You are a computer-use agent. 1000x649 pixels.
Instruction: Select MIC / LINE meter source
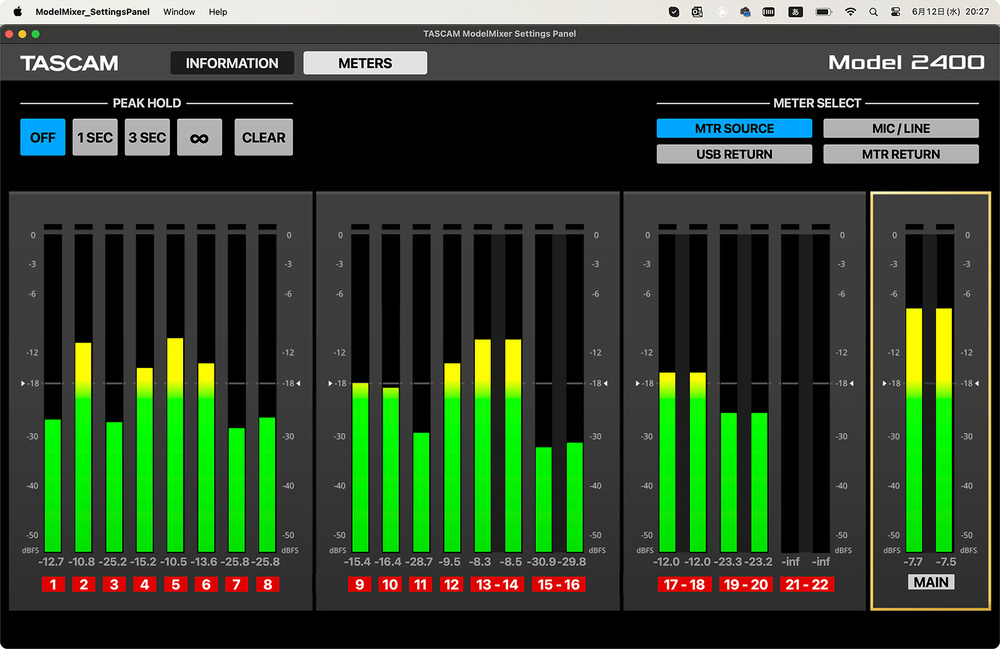(x=900, y=129)
